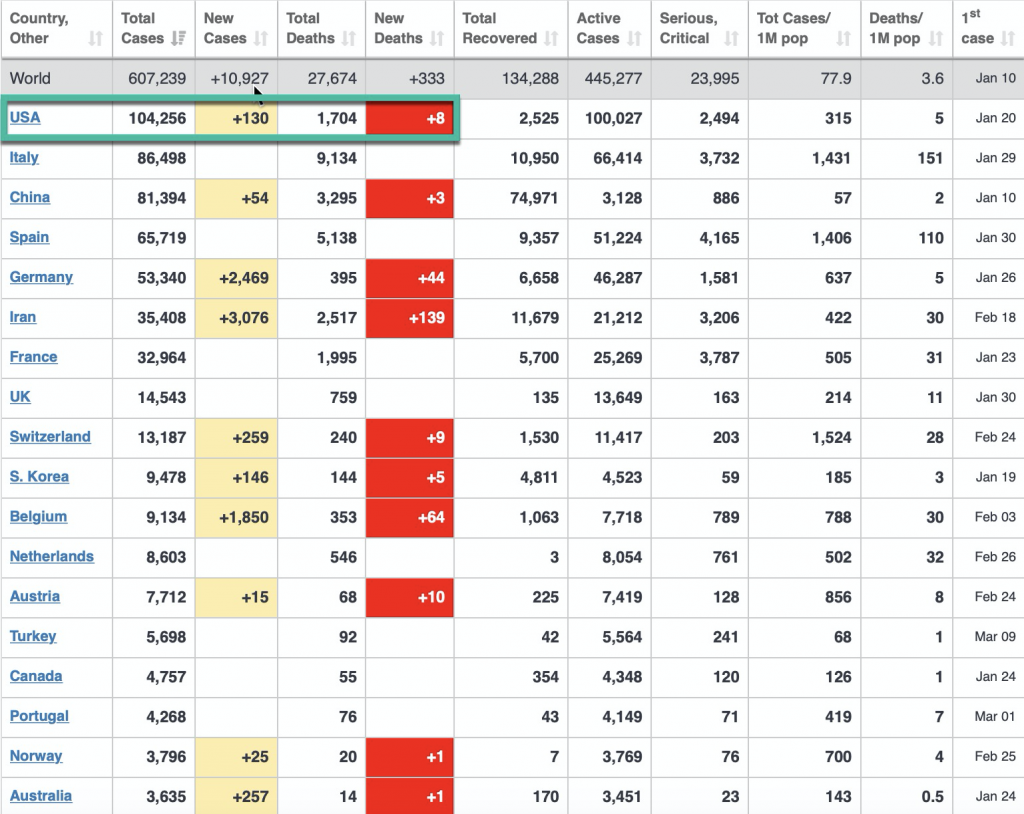This screenshot has height=814, width=1024.
Task: Click the Active Cases sort icon
Action: pos(635,39)
